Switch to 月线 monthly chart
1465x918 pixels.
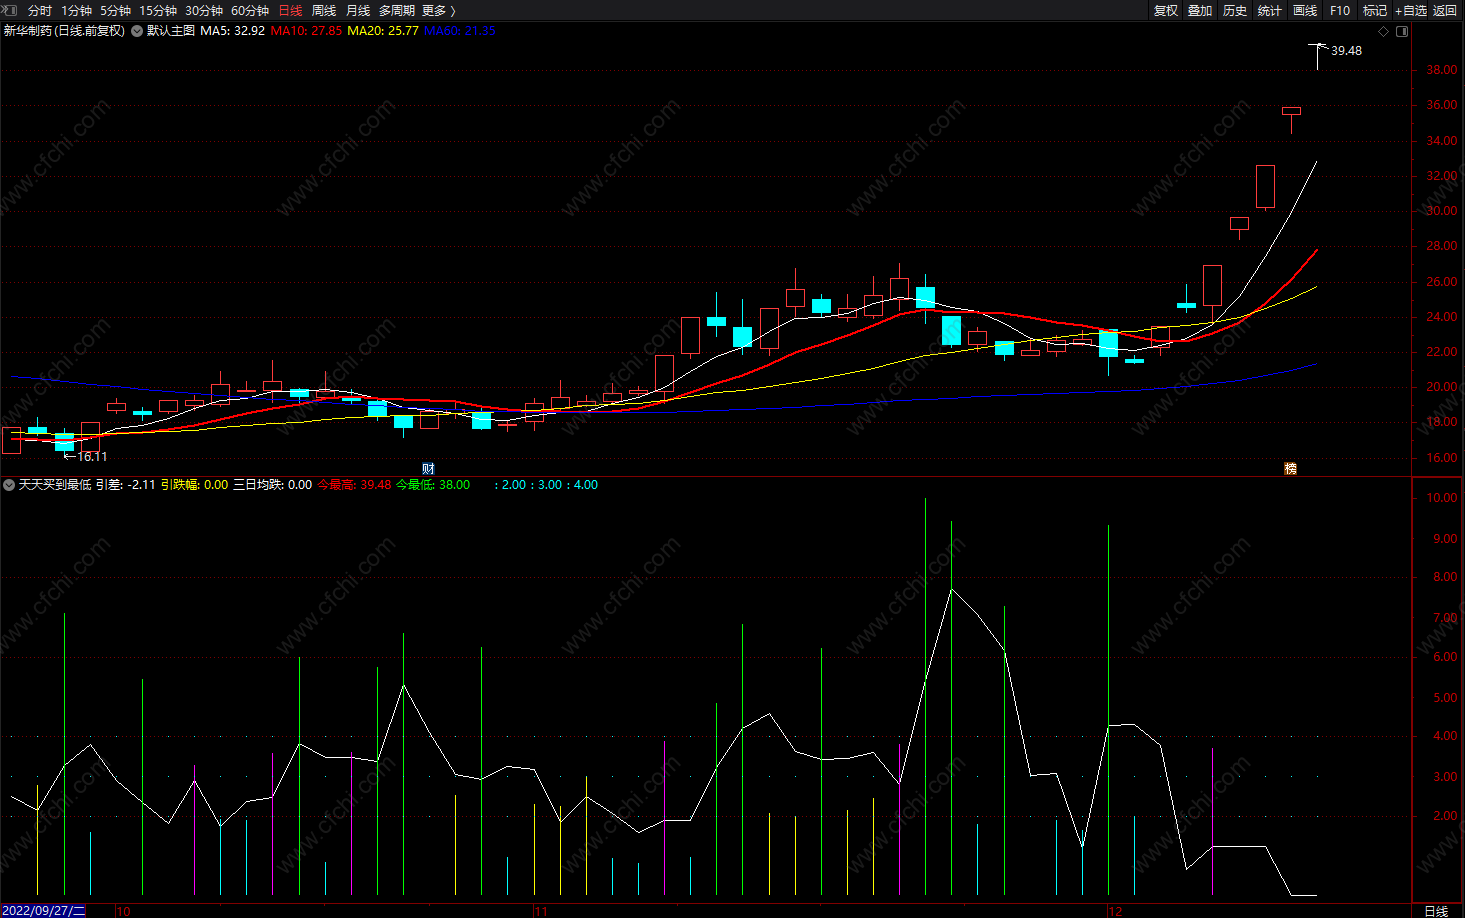click(358, 10)
